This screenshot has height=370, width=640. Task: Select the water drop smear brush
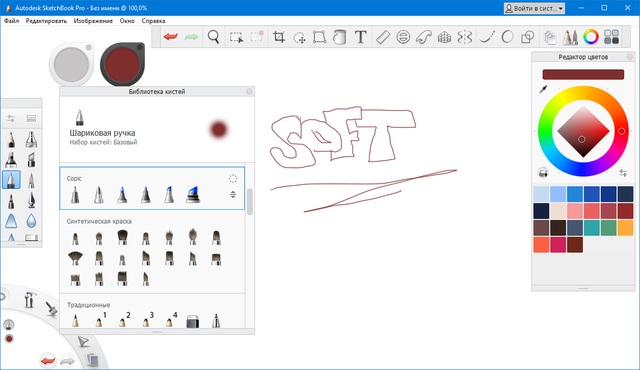(31, 221)
